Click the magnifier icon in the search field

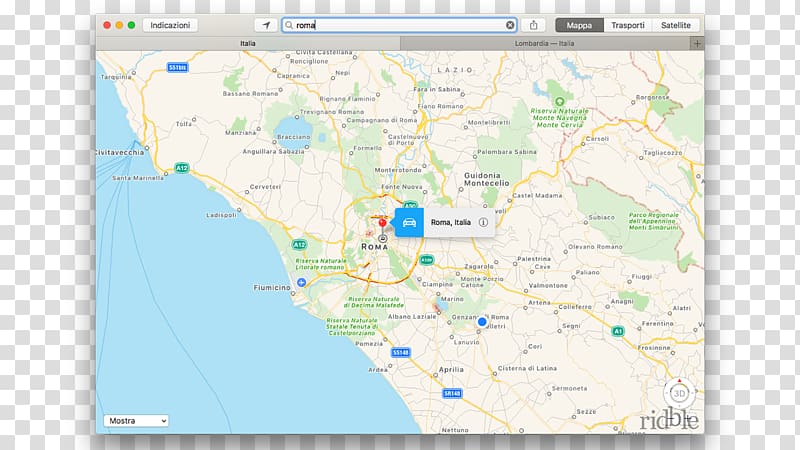click(289, 25)
